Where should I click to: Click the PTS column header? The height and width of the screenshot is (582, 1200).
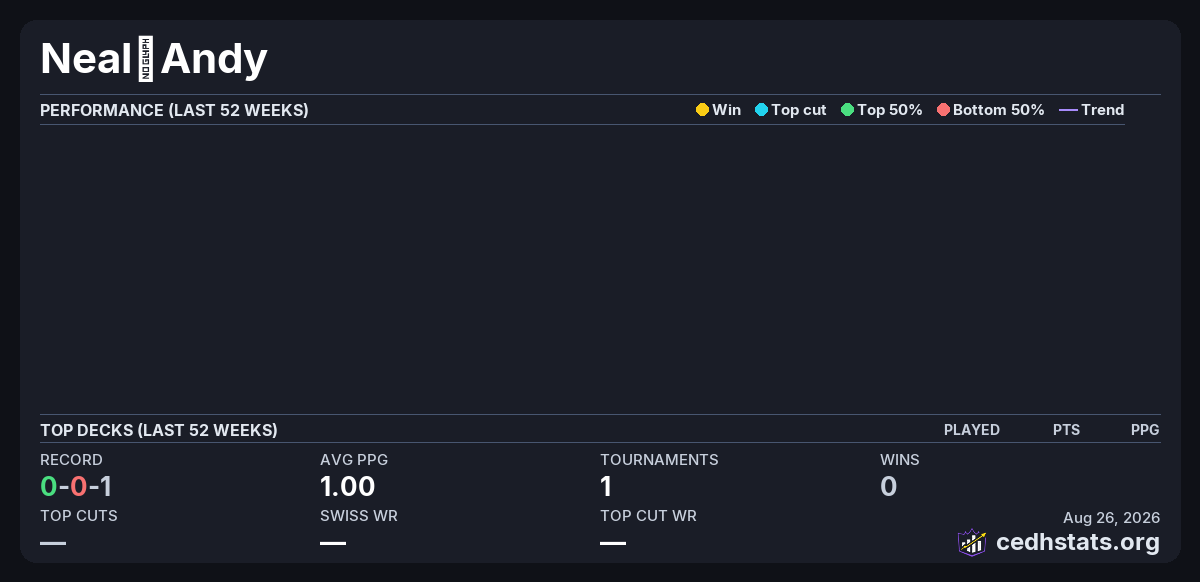1066,430
